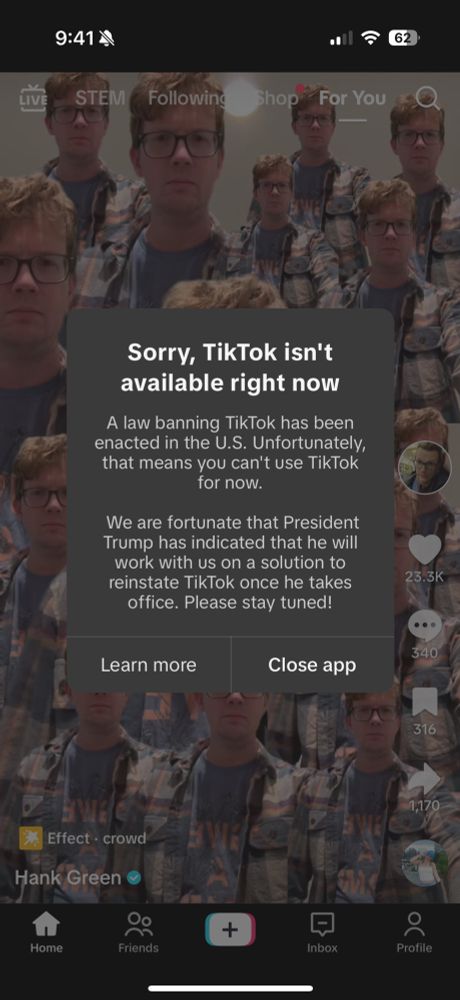This screenshot has width=460, height=1000.
Task: Select the For You tab
Action: 352,98
